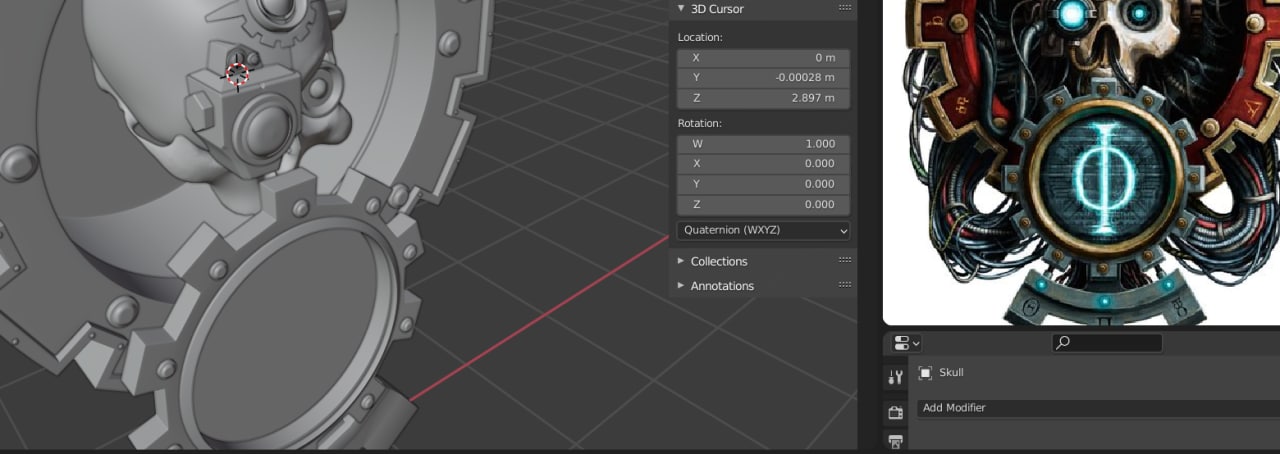Click the cursor Location Y field
The width and height of the screenshot is (1280, 454).
coord(763,78)
